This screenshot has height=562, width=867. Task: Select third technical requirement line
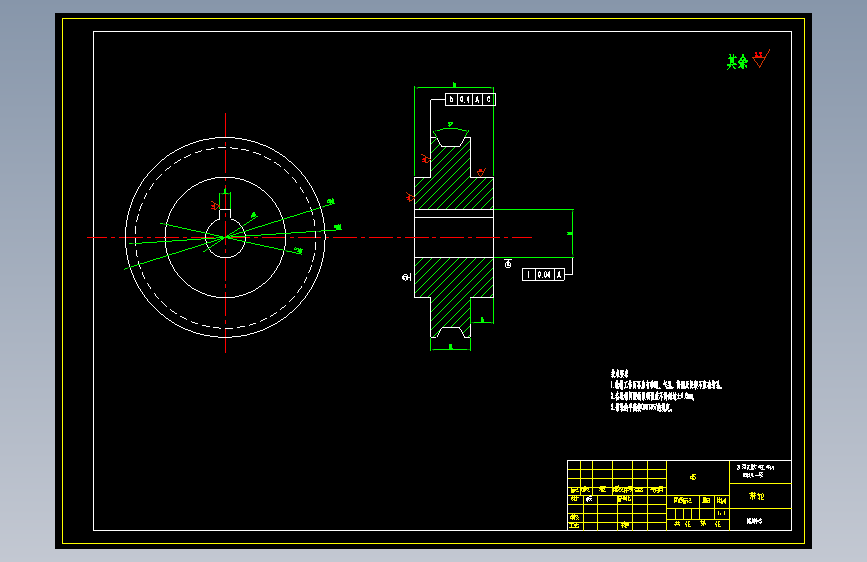coord(641,408)
